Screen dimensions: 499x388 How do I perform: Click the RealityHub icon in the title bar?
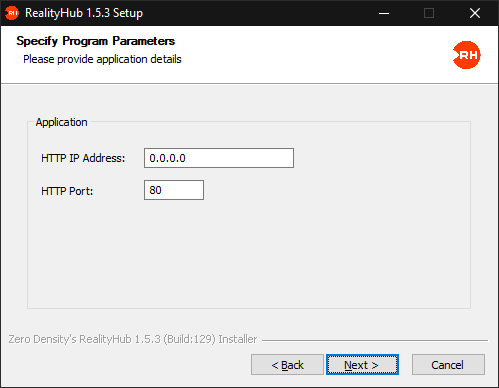(12, 13)
